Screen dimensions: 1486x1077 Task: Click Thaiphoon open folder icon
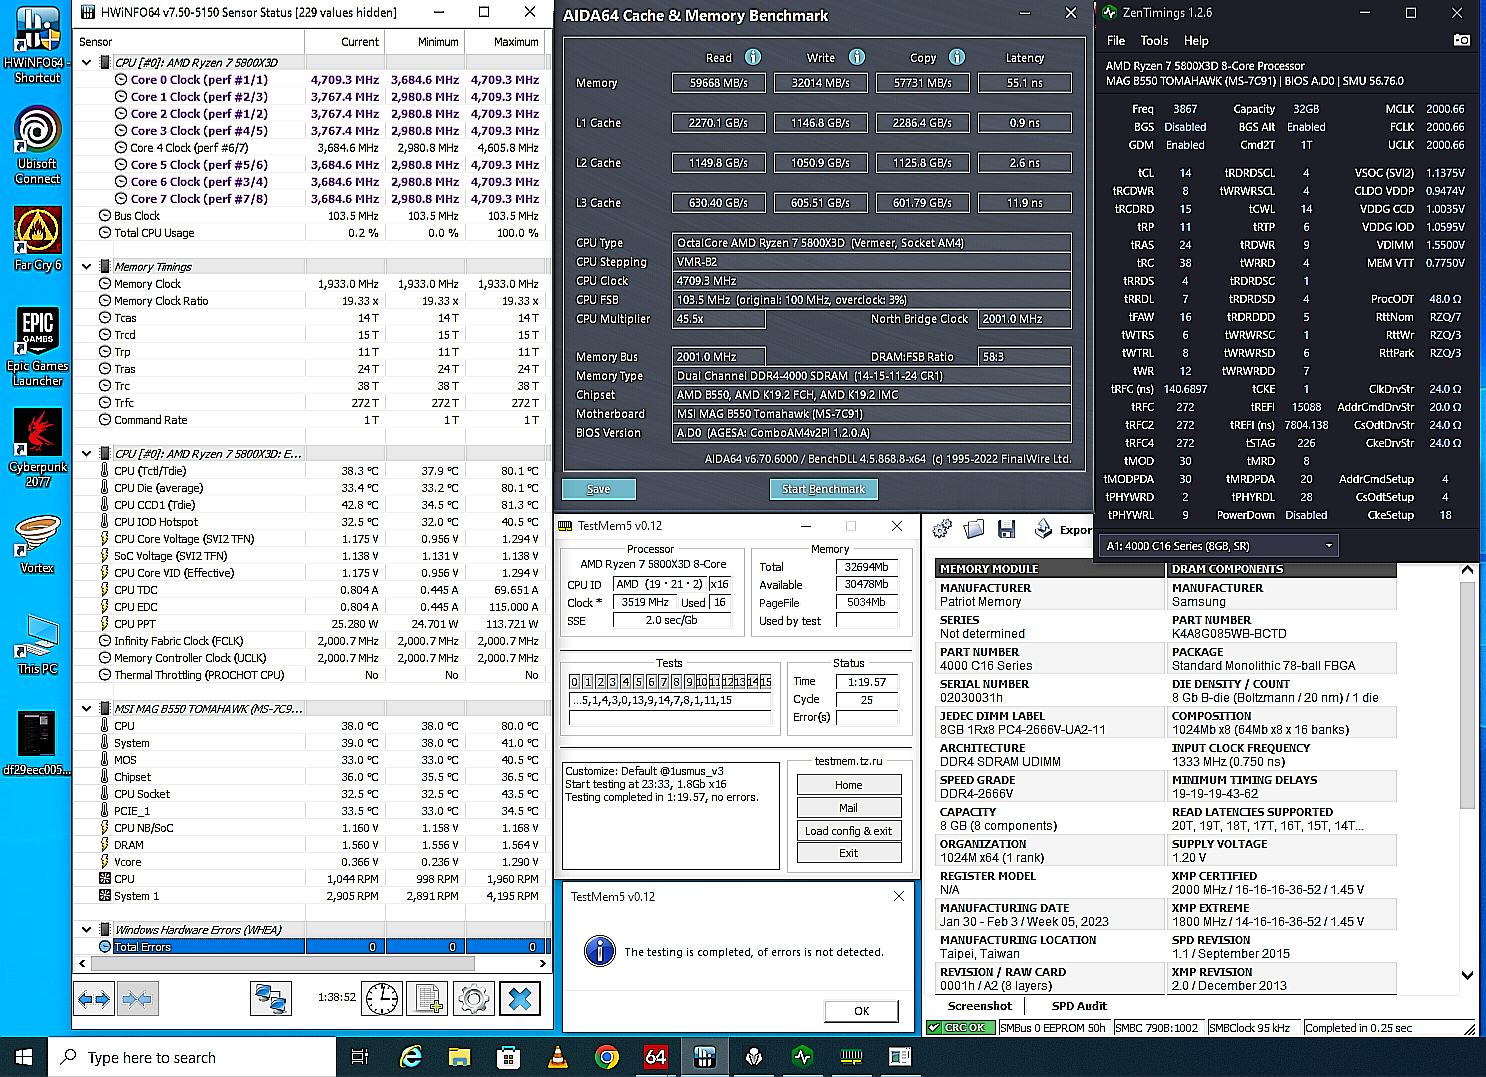coord(975,529)
